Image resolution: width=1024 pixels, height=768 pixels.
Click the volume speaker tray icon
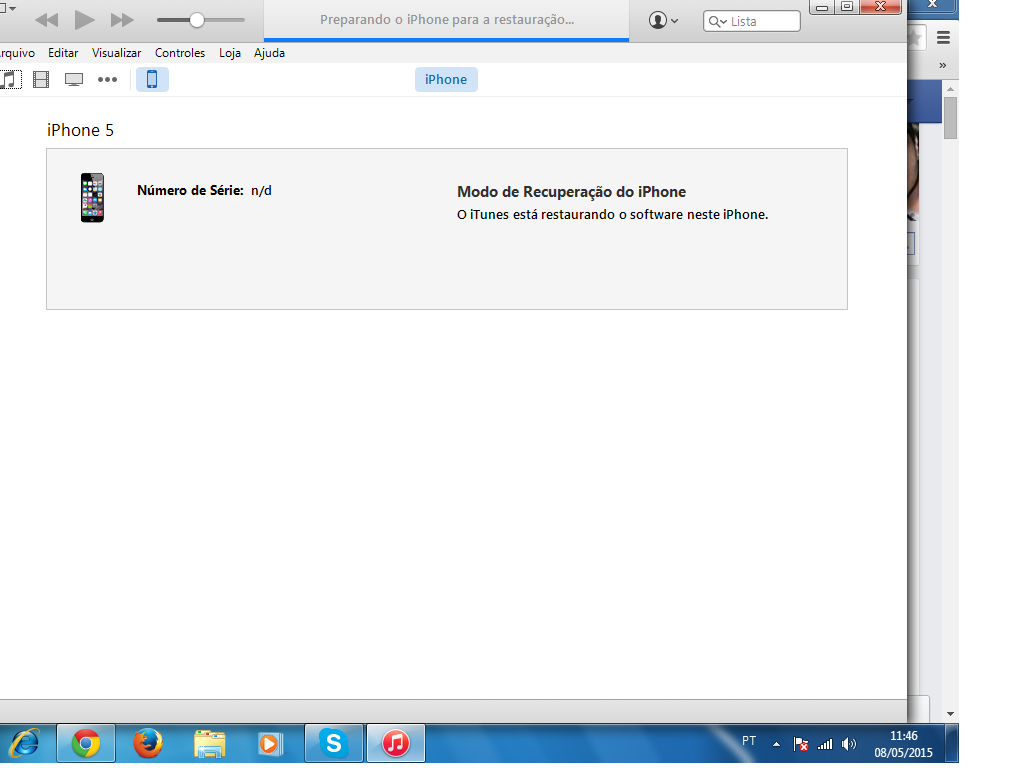click(x=849, y=744)
